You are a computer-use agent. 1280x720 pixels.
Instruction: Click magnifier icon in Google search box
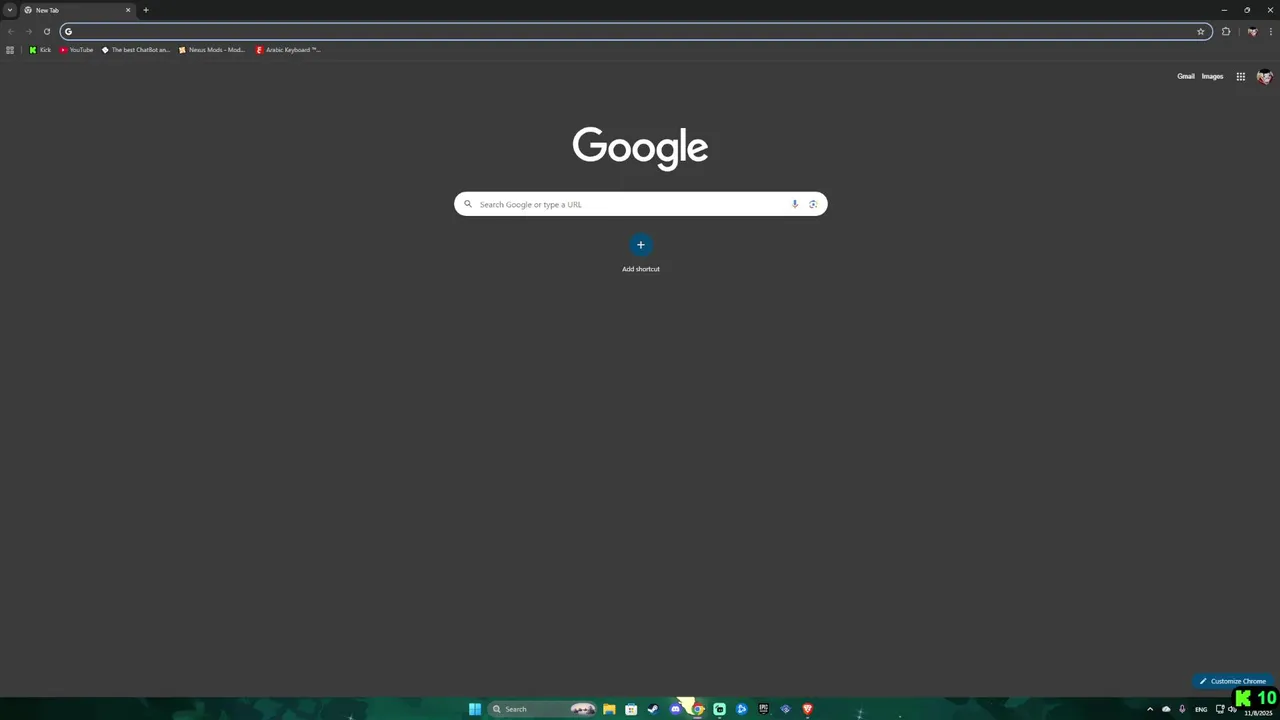(467, 204)
